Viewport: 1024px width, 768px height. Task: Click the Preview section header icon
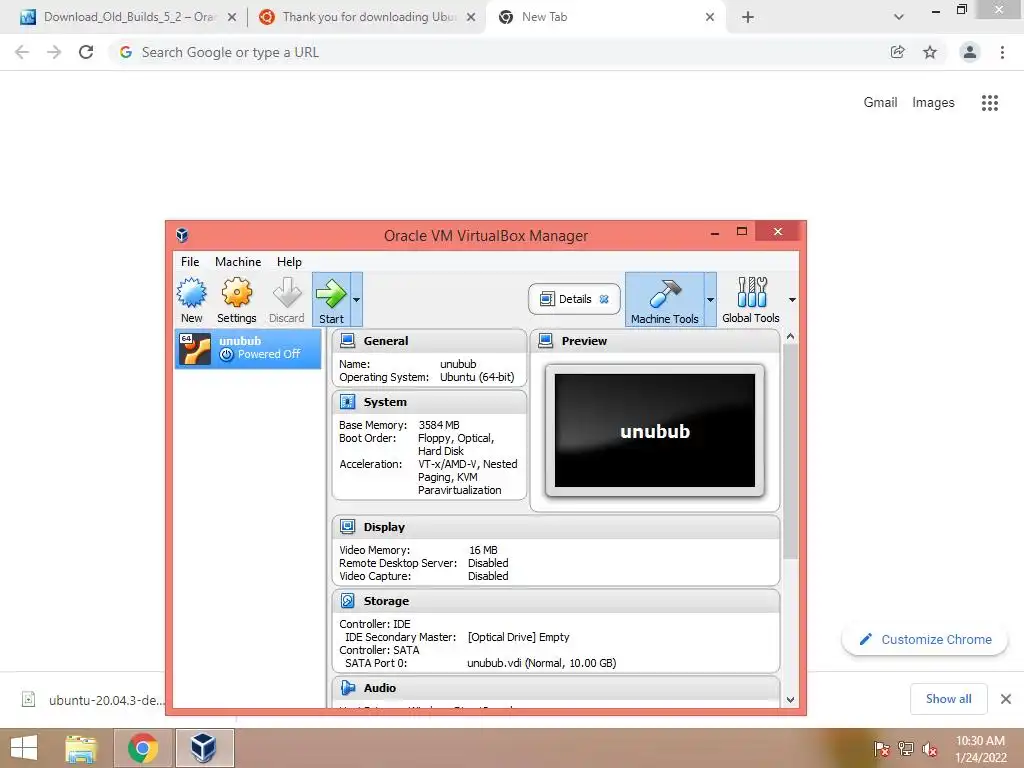[545, 341]
